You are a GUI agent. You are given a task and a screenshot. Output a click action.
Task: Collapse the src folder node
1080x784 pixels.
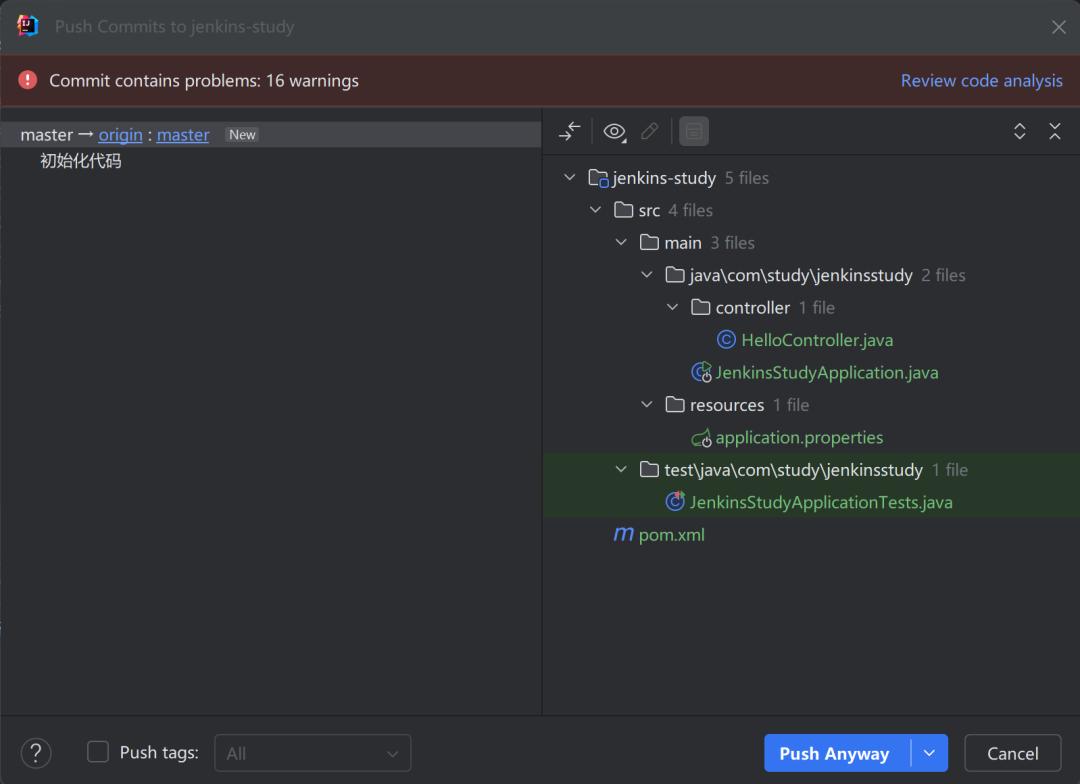[x=596, y=210]
